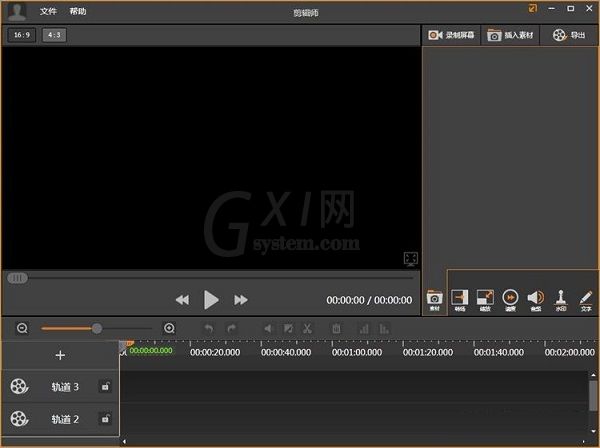Open the 转场 transitions tab
Image resolution: width=600 pixels, height=448 pixels.
(460, 300)
